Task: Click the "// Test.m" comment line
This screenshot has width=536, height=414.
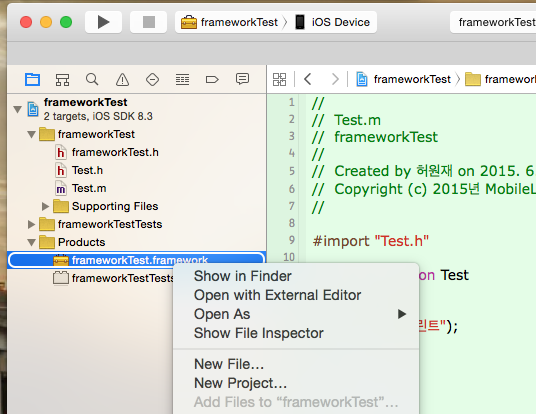Action: 346,120
